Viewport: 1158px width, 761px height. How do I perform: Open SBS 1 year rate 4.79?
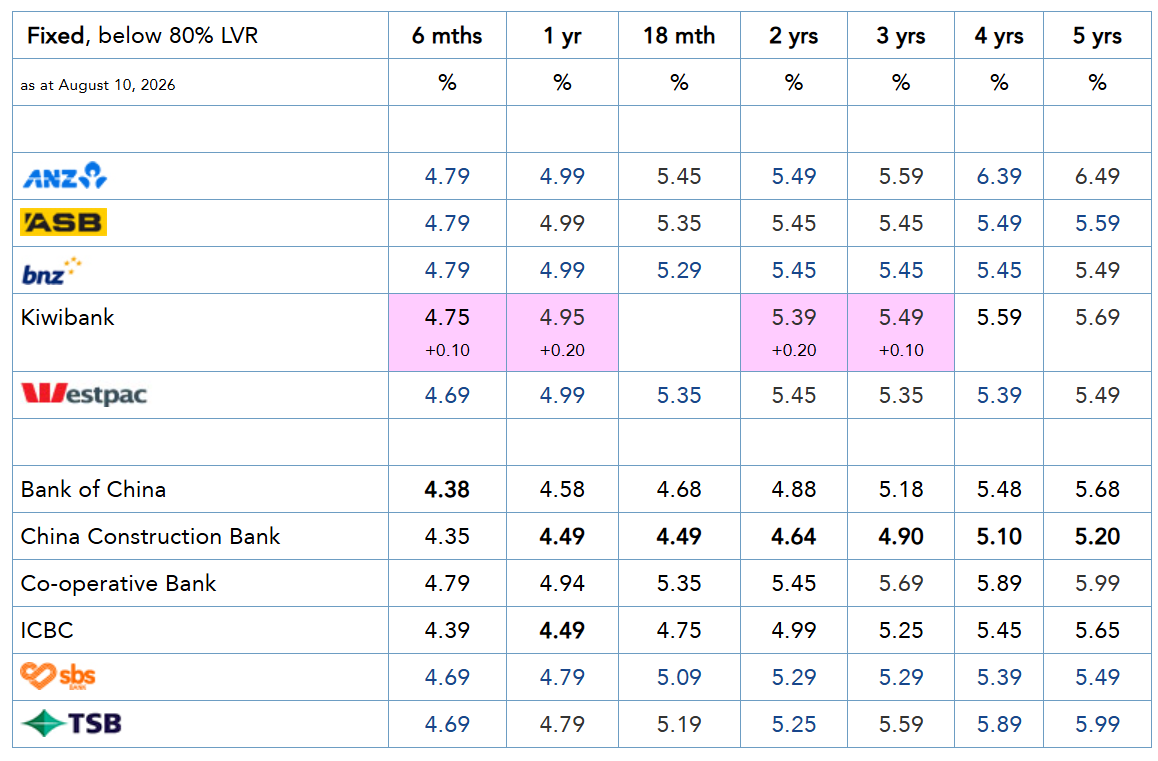562,678
